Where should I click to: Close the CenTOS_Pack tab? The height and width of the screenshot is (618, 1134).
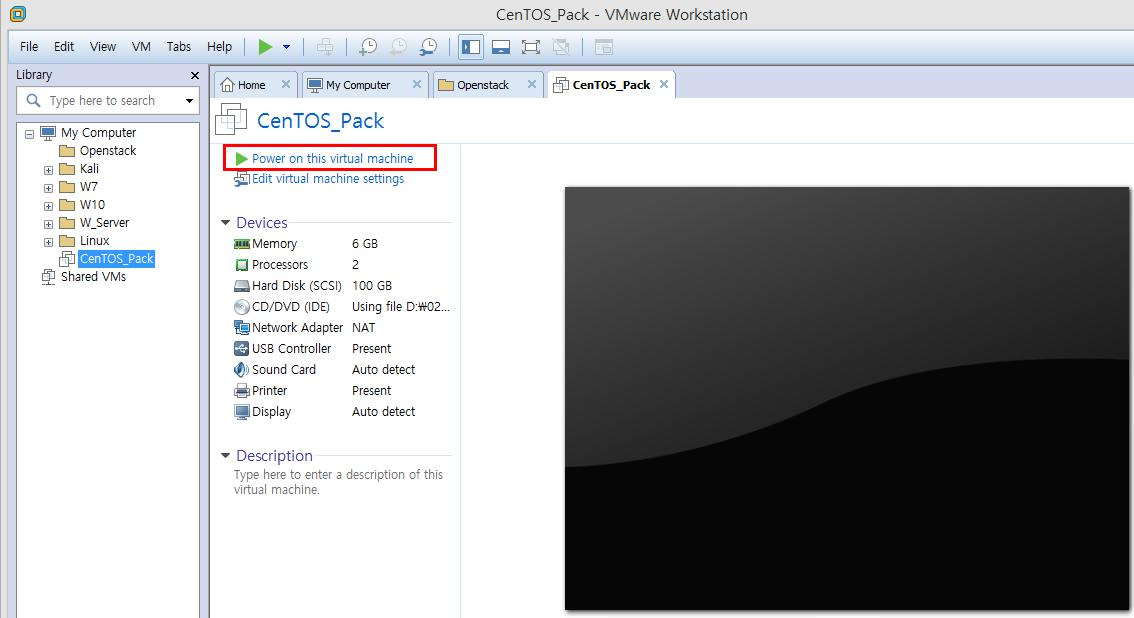pos(664,84)
